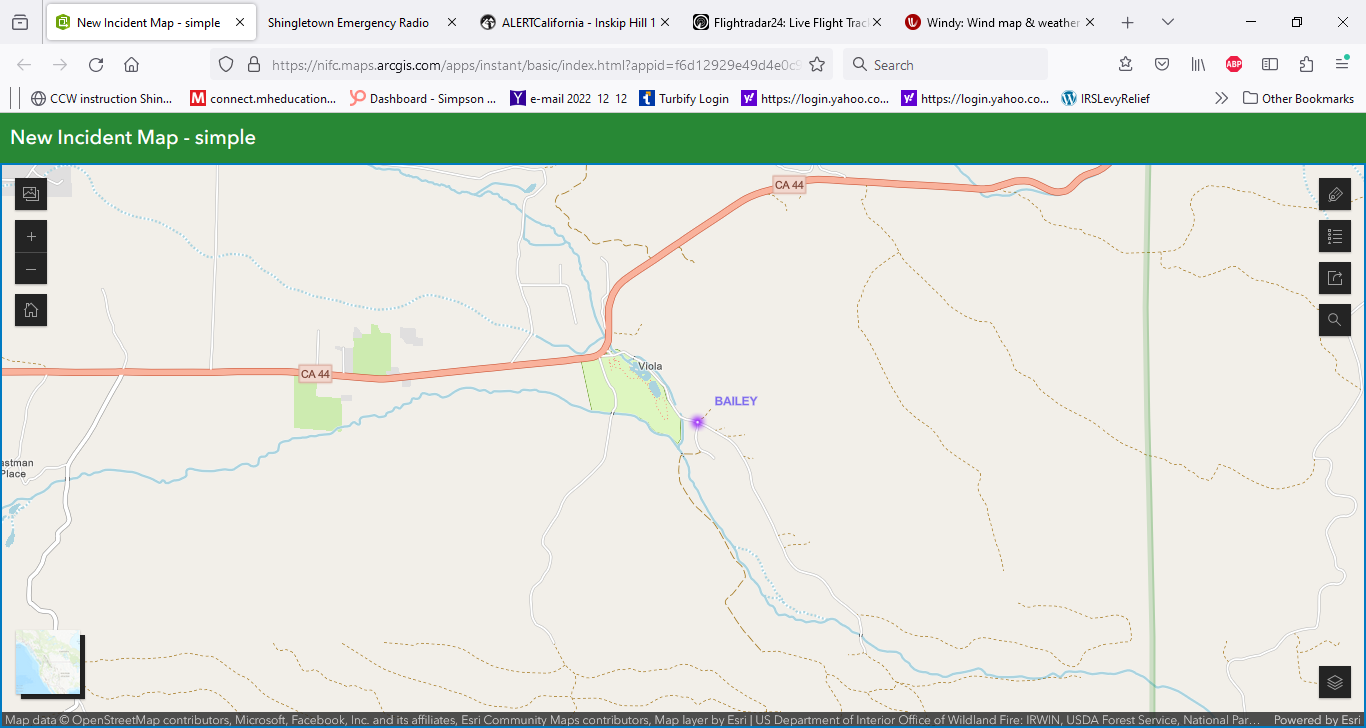Open the sketch/draw tool on the map

pyautogui.click(x=1334, y=194)
